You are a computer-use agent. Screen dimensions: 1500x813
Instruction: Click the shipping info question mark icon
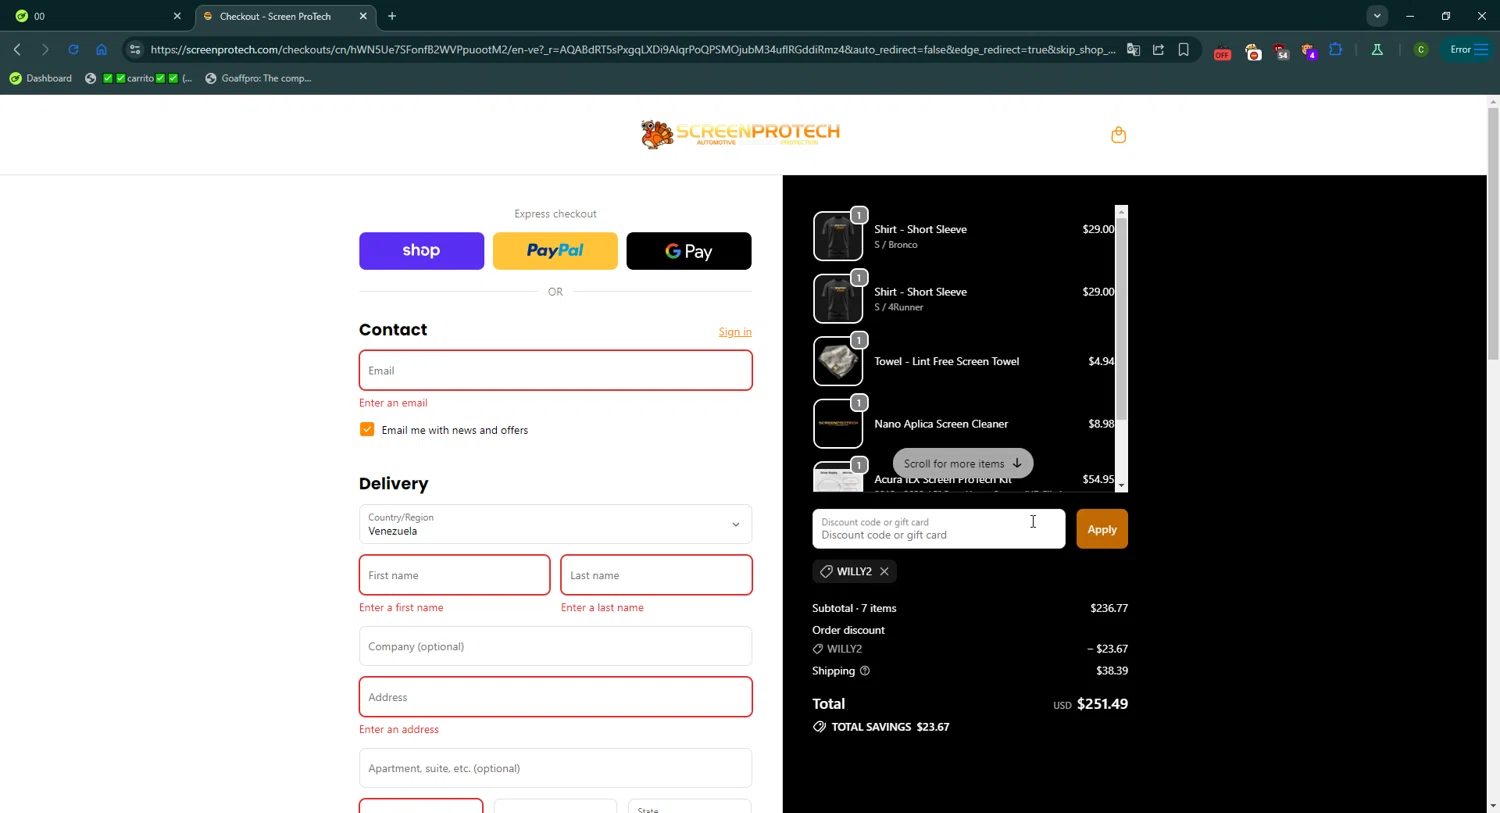pyautogui.click(x=865, y=671)
